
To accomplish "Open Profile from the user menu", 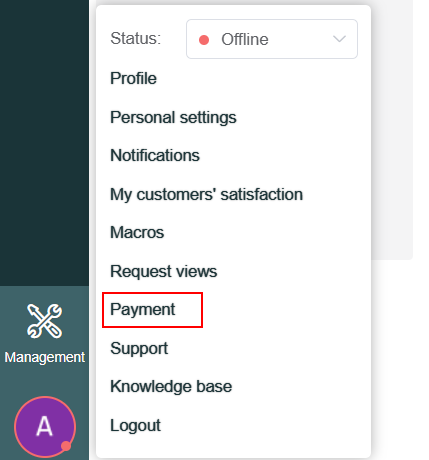I will click(x=133, y=78).
